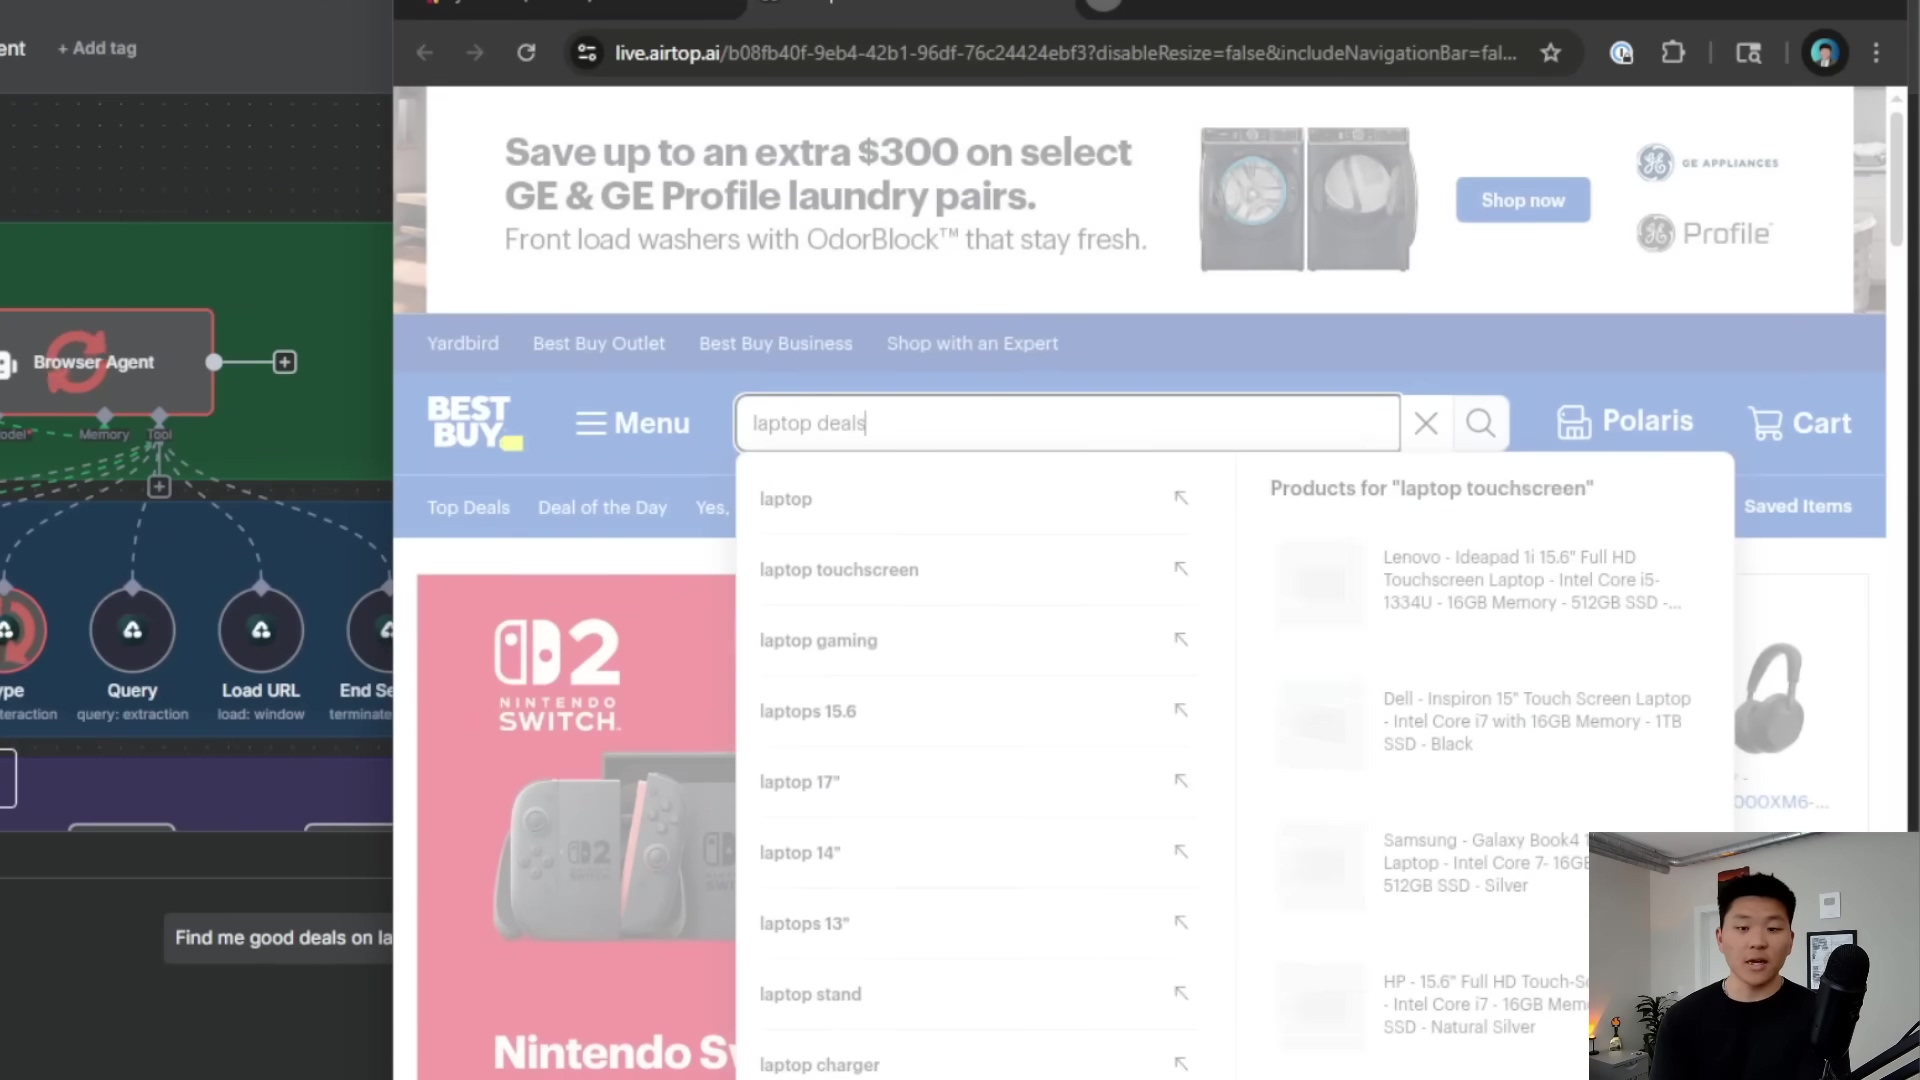Screen dimensions: 1920x1080
Task: Click the plus under the Tool connector
Action: click(159, 487)
